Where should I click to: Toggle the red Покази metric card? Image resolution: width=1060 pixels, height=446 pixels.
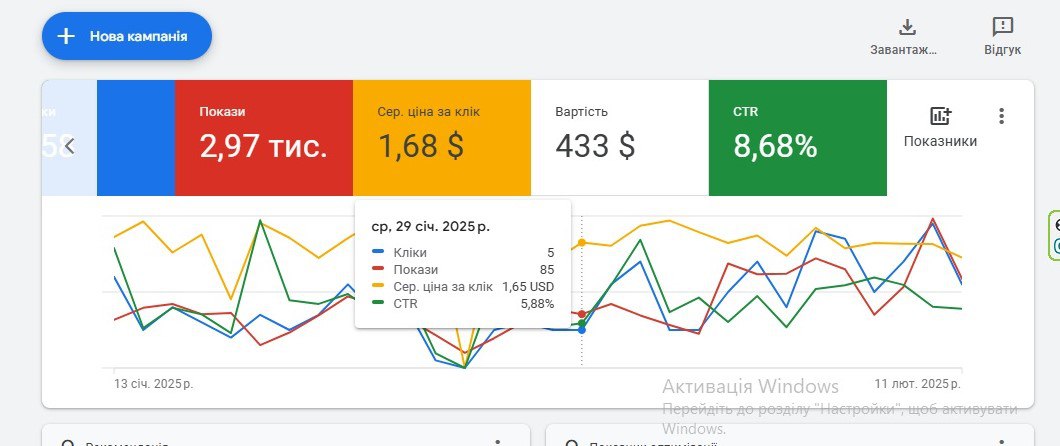(x=263, y=137)
